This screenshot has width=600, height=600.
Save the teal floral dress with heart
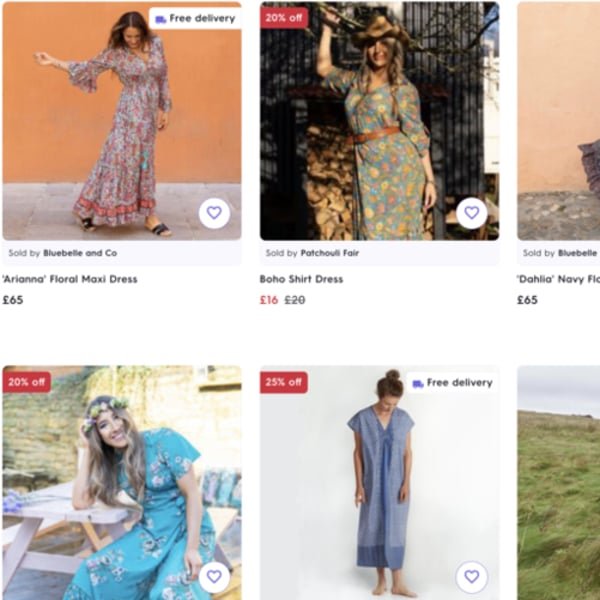(x=214, y=577)
